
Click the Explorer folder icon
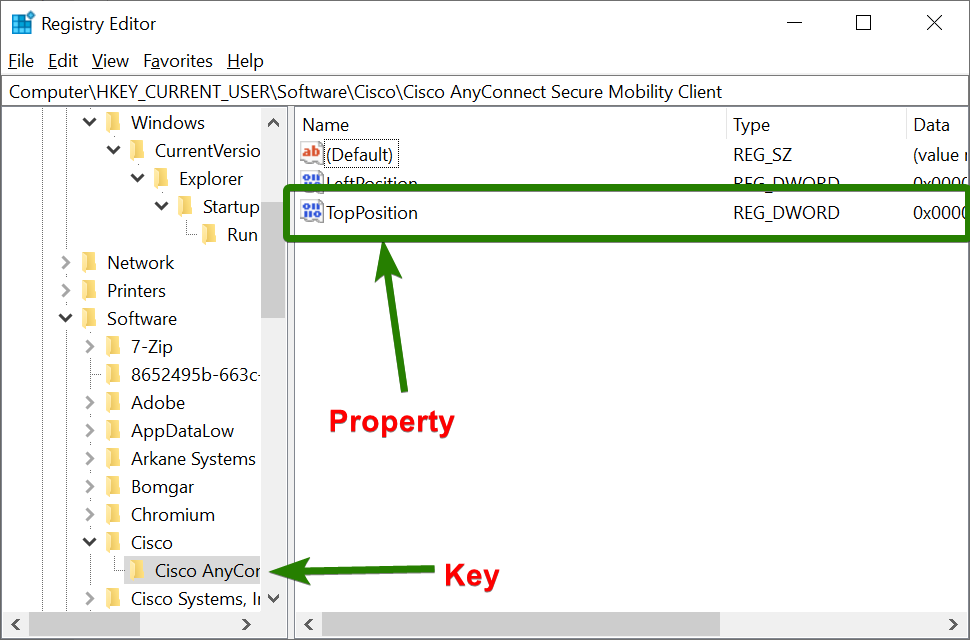click(x=161, y=178)
